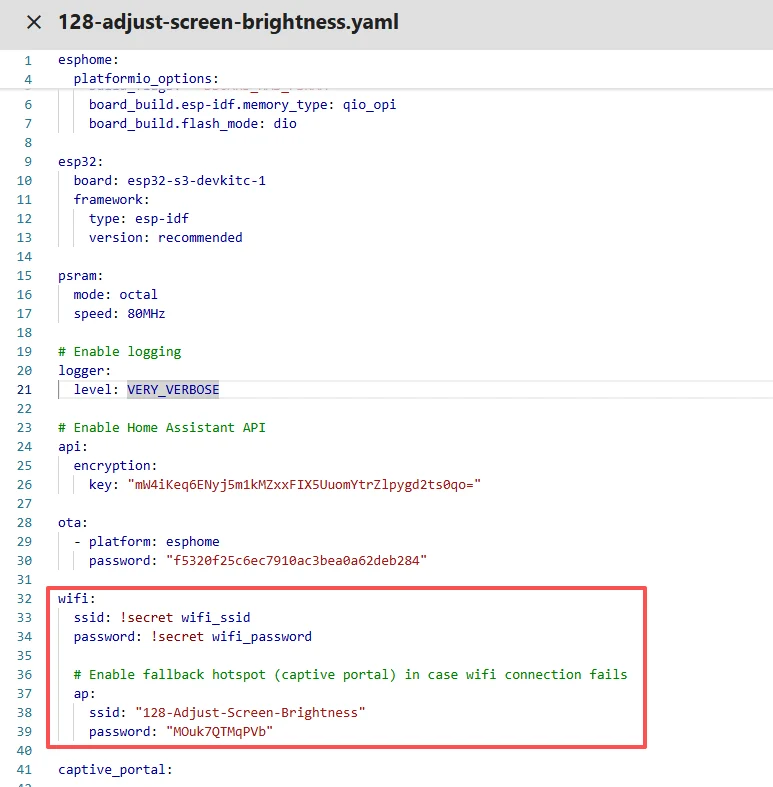Click the speed: 80MHz setting line

(119, 313)
